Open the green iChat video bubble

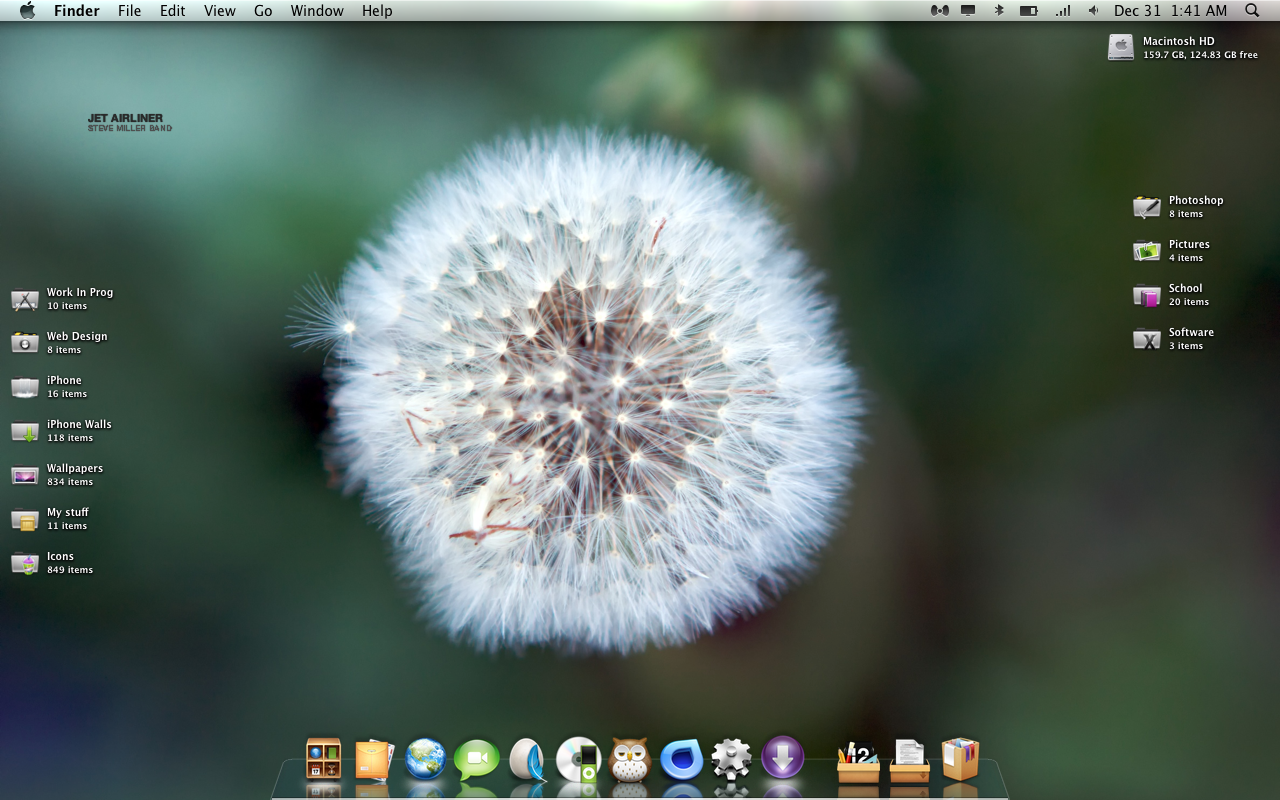(x=476, y=760)
